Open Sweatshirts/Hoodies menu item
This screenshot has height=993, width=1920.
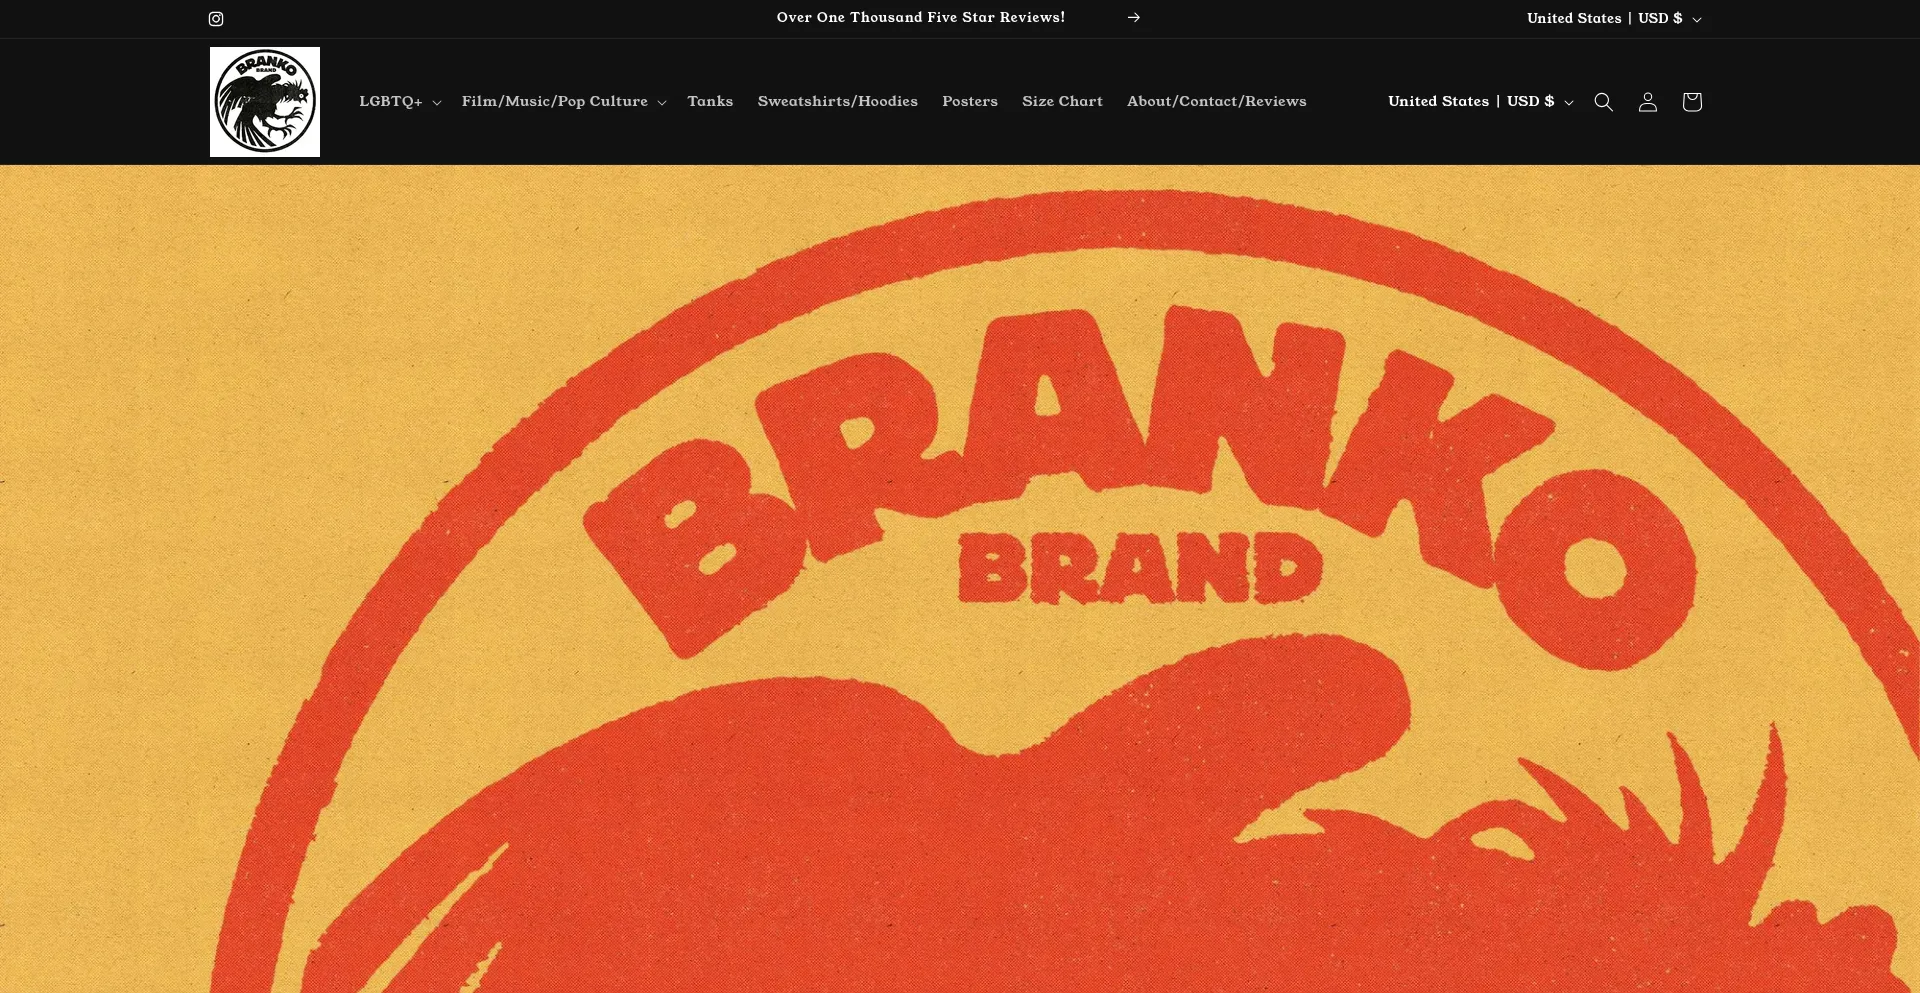click(x=838, y=101)
